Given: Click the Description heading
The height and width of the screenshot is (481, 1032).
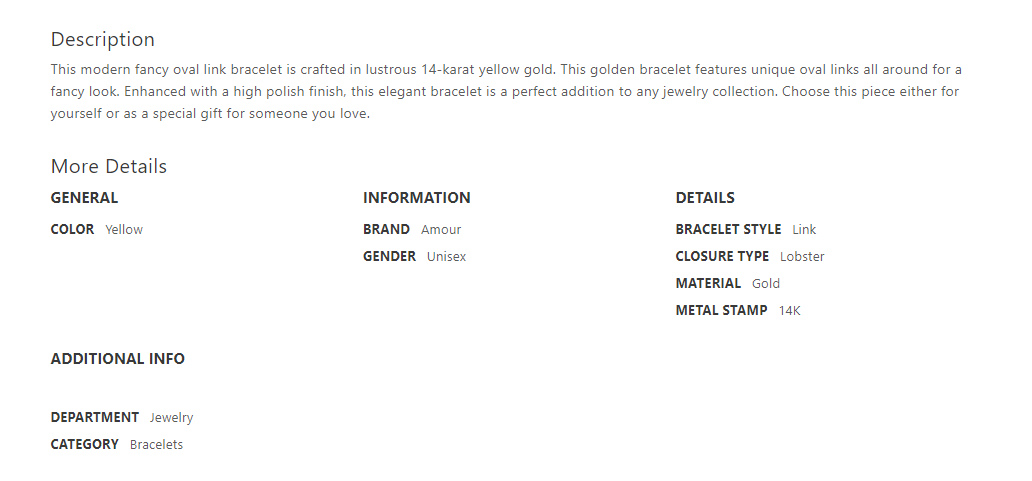Looking at the screenshot, I should (x=103, y=40).
